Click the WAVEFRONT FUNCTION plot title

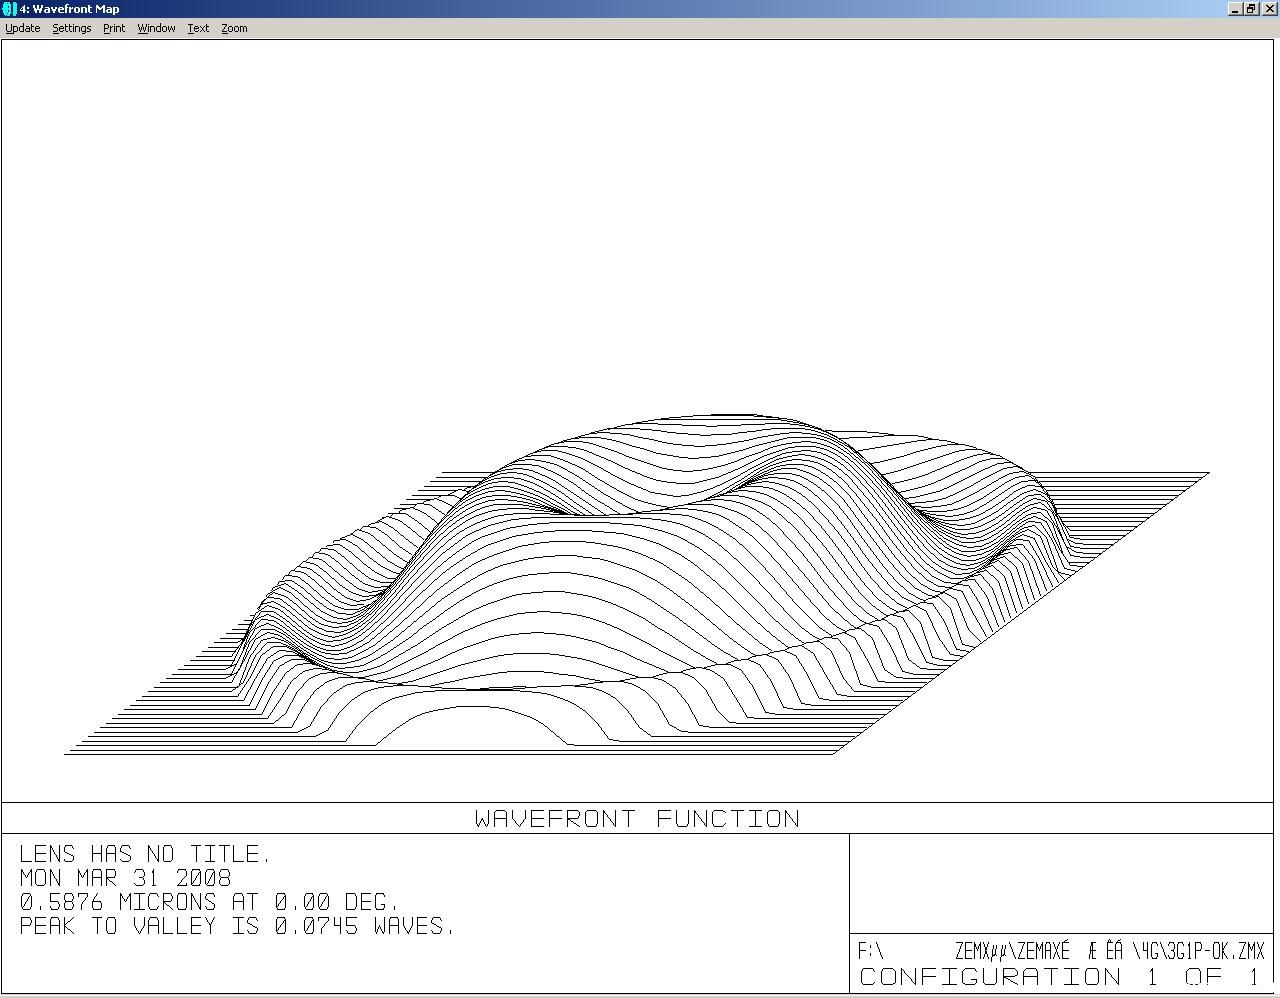[x=637, y=818]
